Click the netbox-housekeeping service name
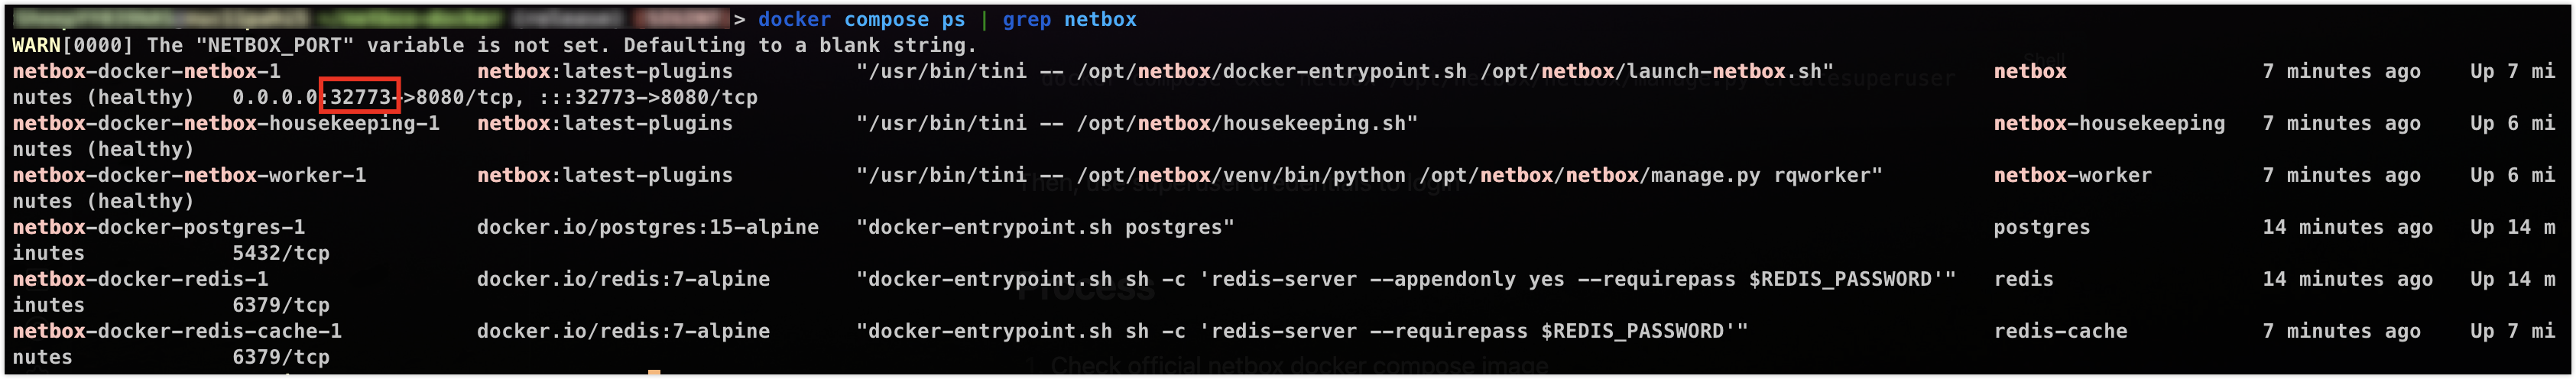Image resolution: width=2576 pixels, height=379 pixels. (2109, 123)
